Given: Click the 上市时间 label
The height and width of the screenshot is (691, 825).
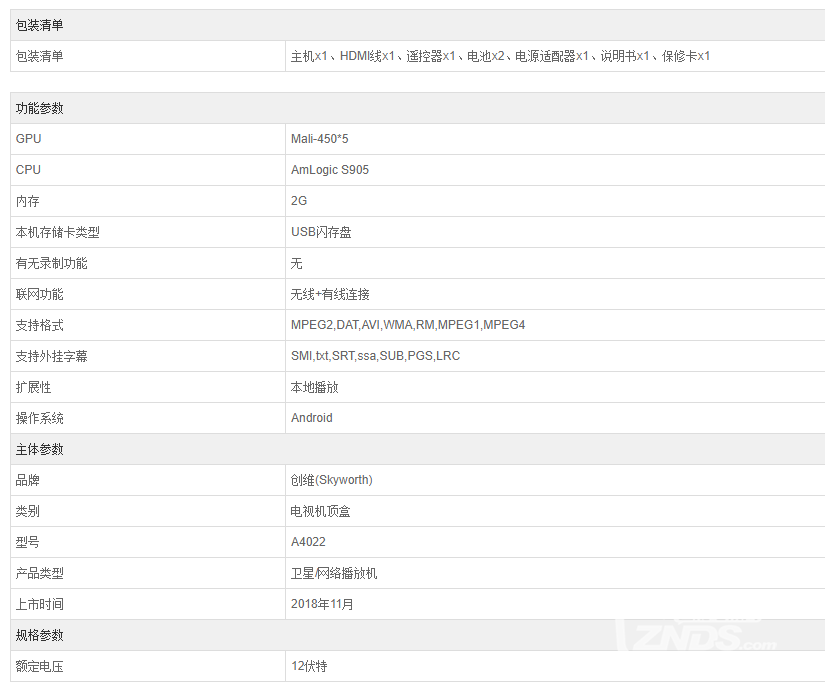Looking at the screenshot, I should pos(39,605).
